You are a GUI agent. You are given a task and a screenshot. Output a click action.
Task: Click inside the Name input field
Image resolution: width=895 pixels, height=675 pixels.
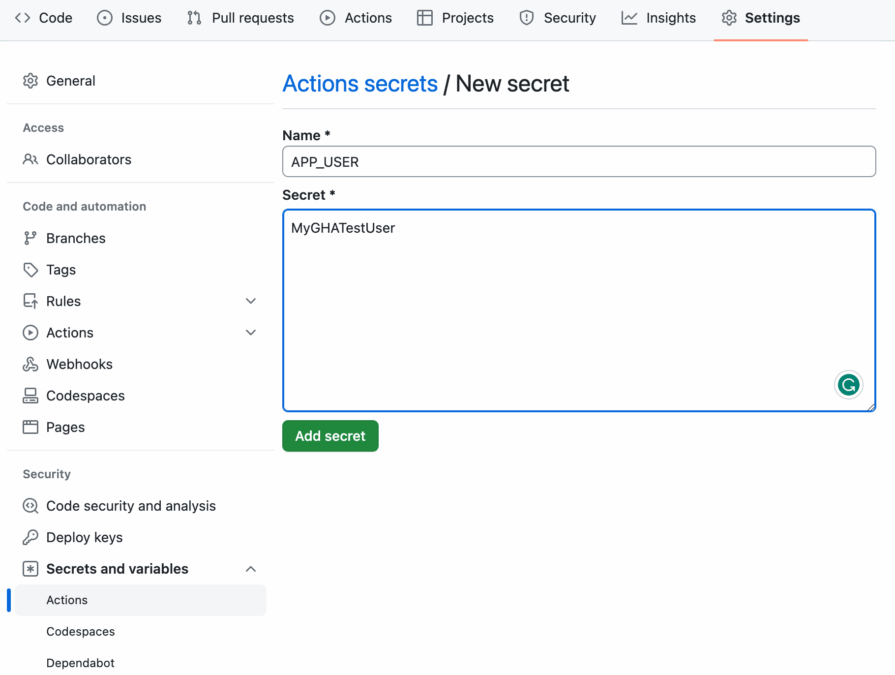578,161
